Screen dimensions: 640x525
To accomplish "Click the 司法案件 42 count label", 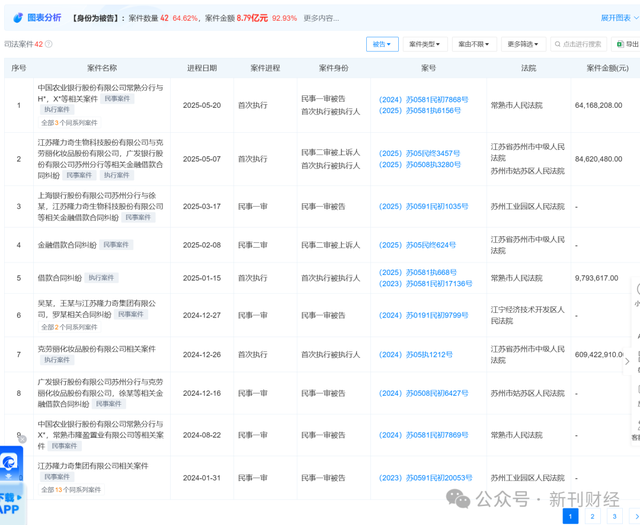I will [x=24, y=44].
